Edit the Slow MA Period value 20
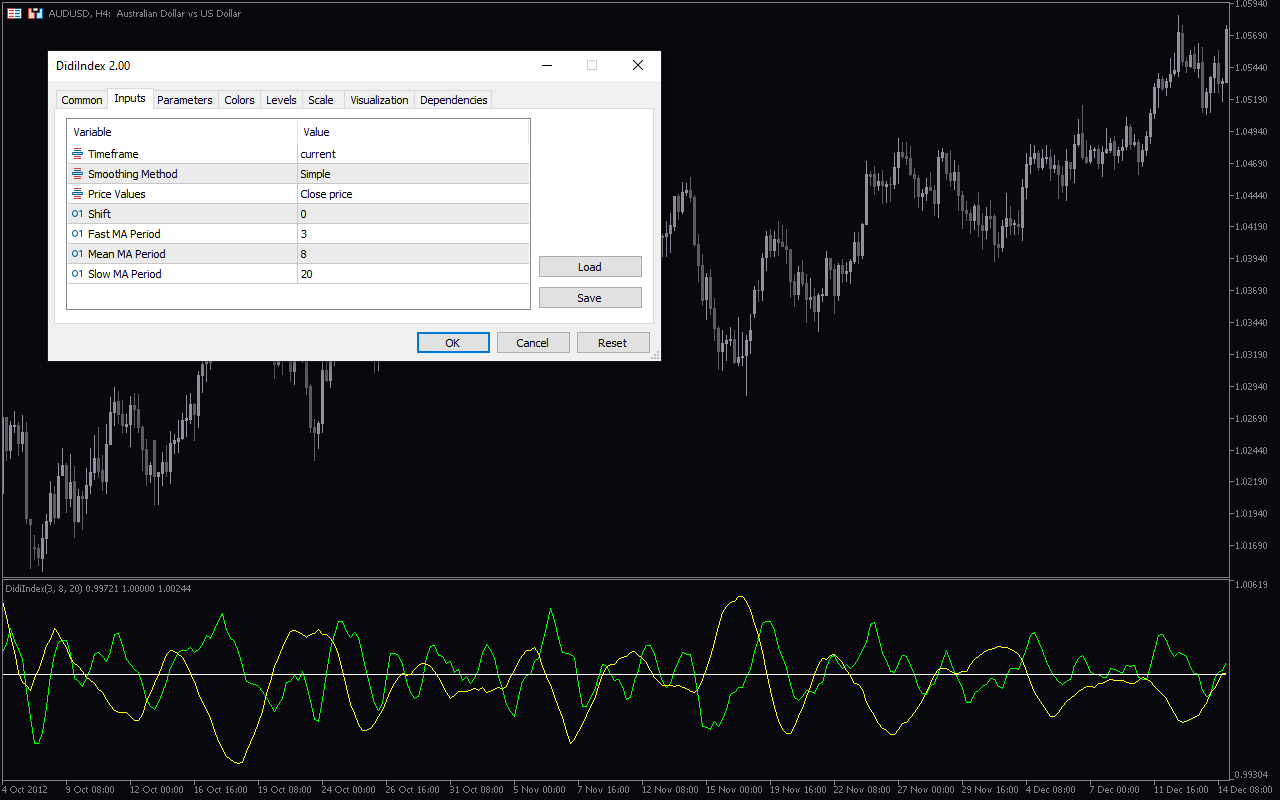This screenshot has width=1280, height=800. pos(413,274)
